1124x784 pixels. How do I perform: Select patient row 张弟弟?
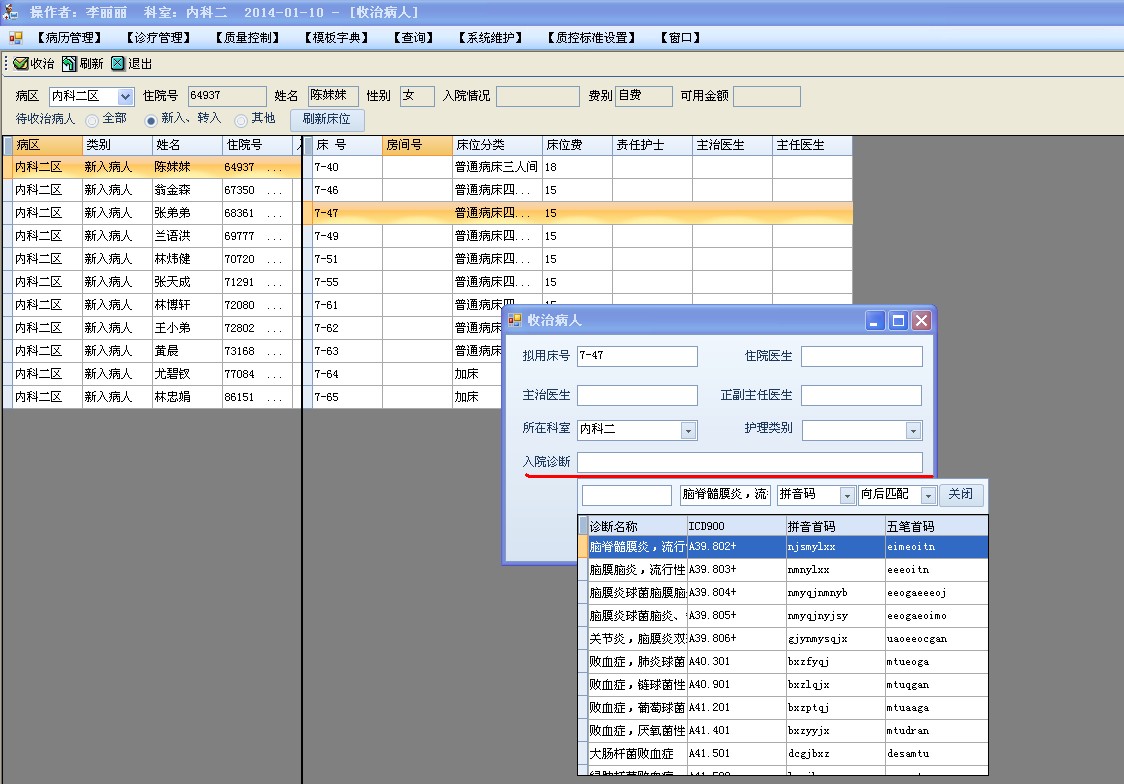(x=153, y=213)
